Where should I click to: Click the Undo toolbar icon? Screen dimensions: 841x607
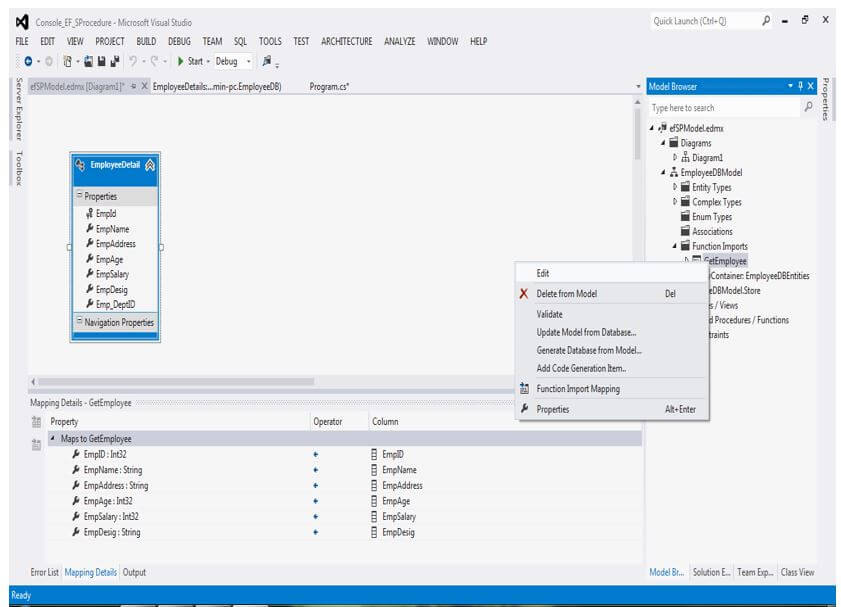click(133, 62)
